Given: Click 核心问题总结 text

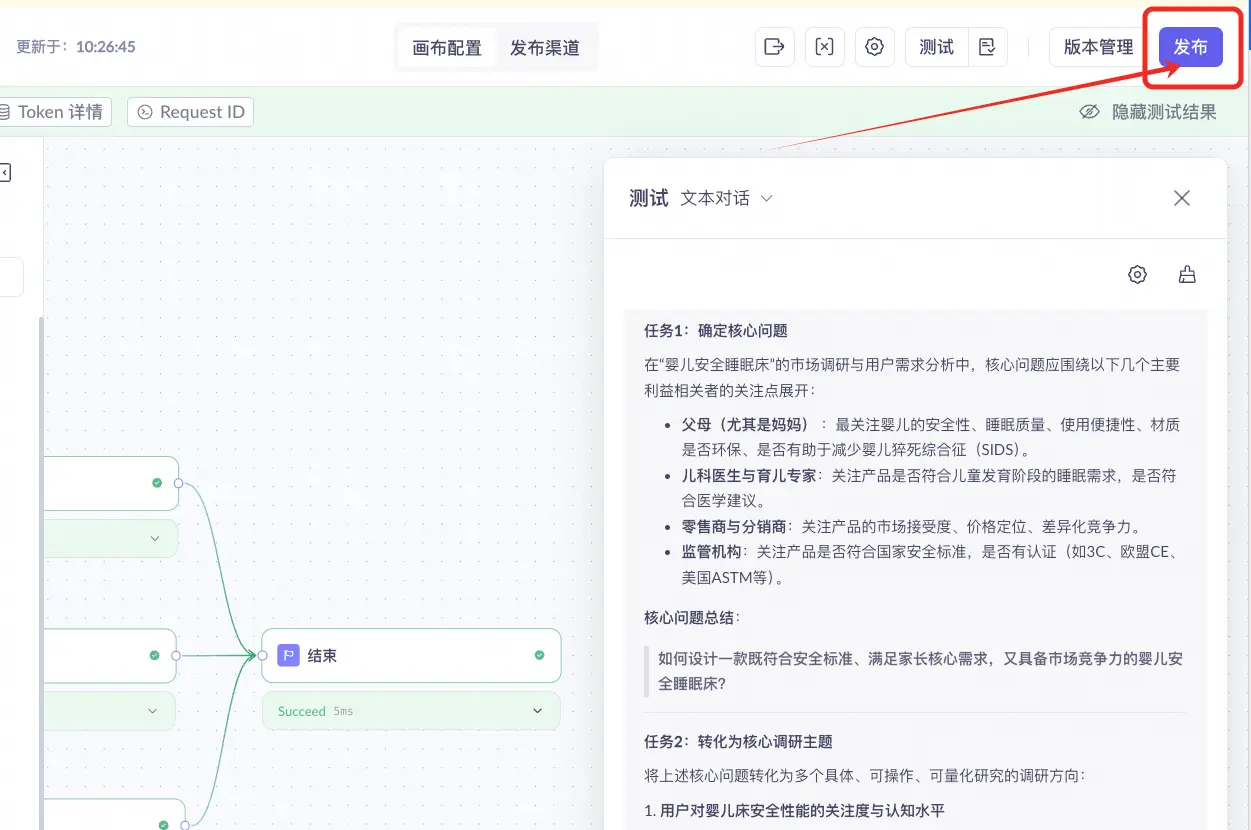Looking at the screenshot, I should click(x=693, y=617).
